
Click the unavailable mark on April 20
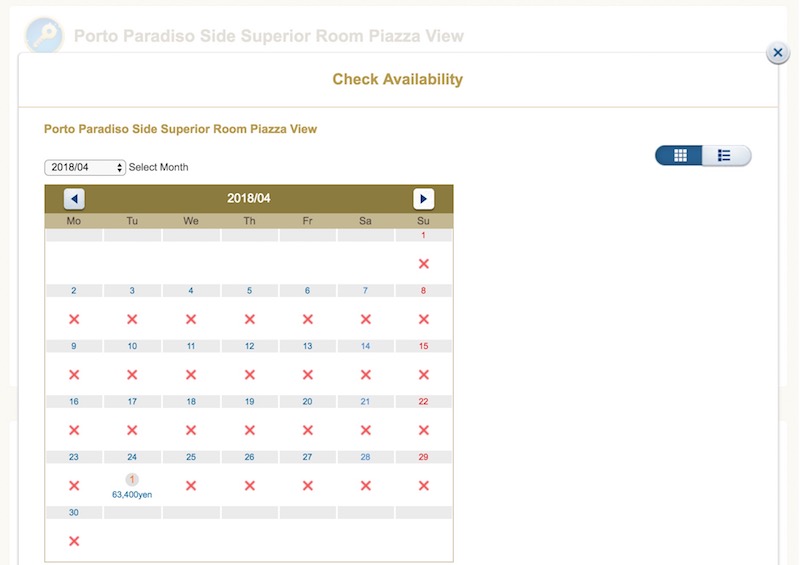point(308,431)
